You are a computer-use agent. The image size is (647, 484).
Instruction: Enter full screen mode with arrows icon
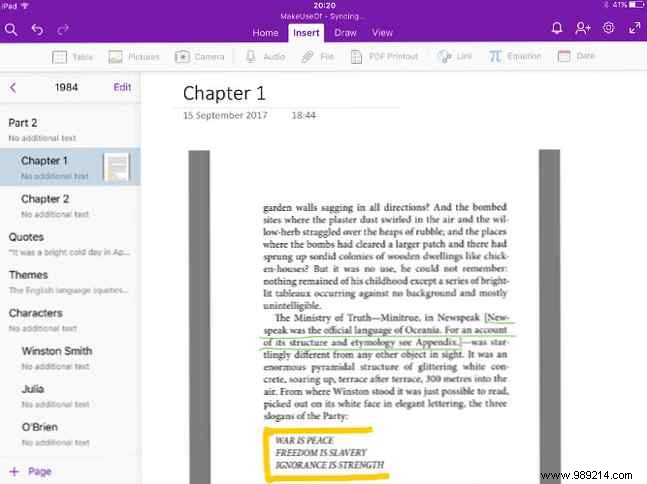click(634, 28)
